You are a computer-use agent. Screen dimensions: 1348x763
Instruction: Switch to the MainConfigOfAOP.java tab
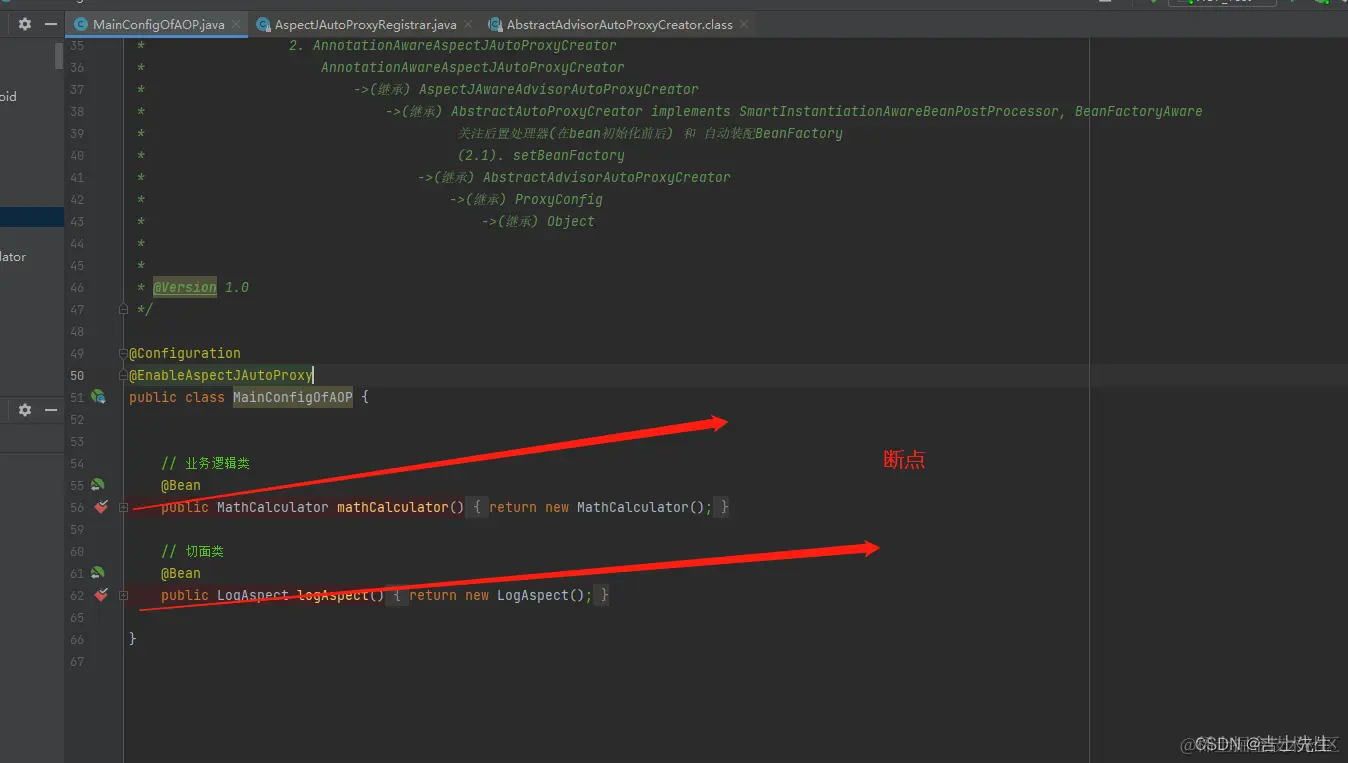click(158, 24)
